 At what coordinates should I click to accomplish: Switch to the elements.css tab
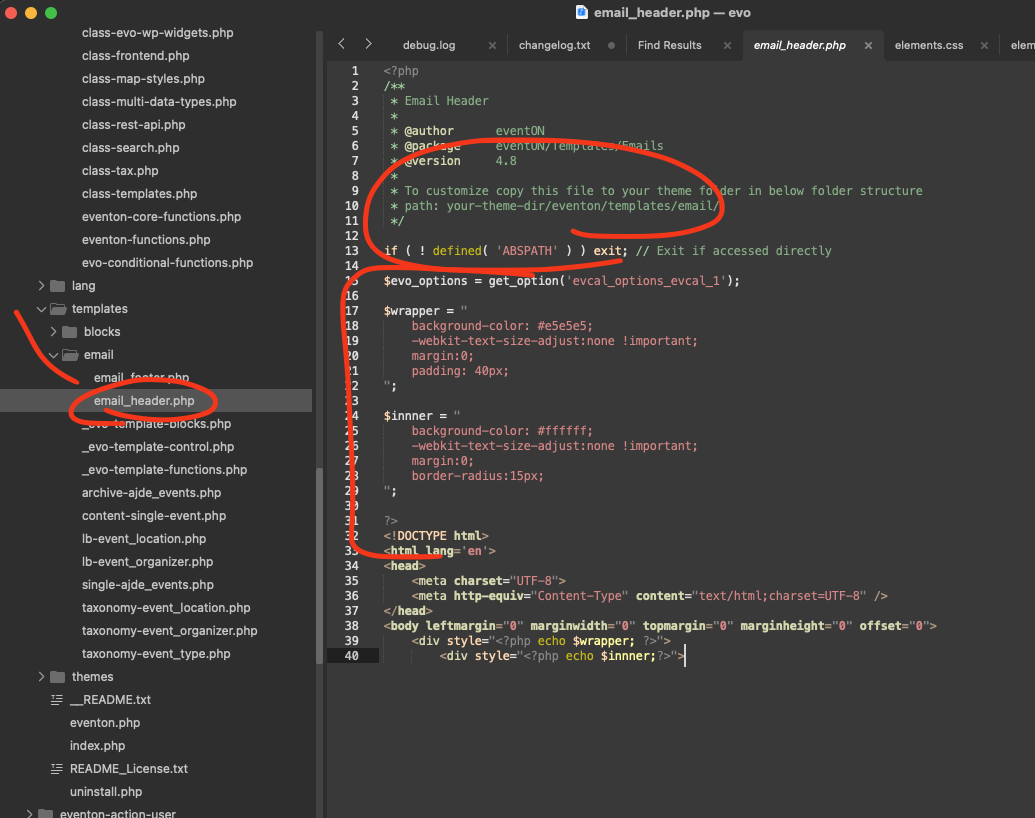tap(929, 46)
